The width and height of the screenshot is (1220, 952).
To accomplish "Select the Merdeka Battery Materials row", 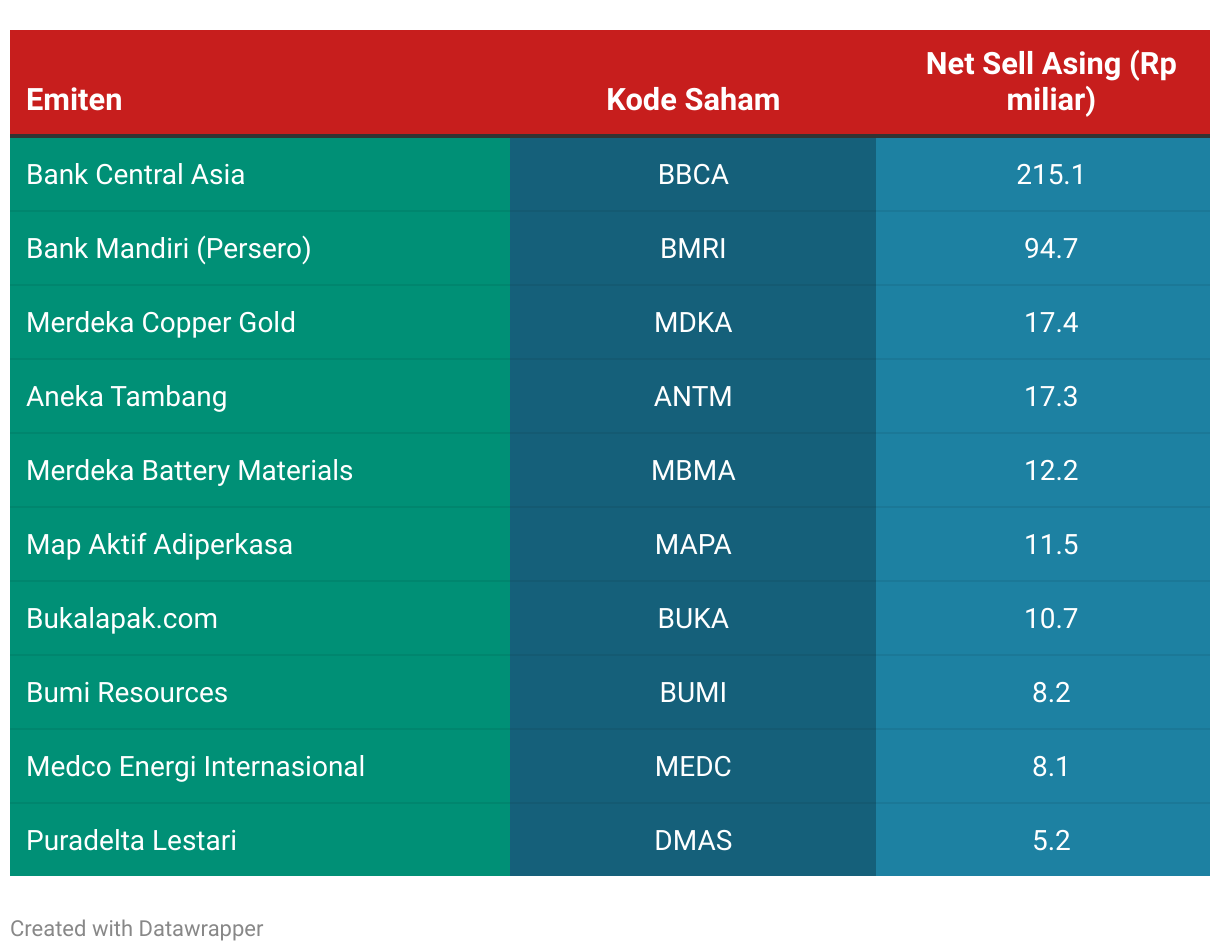I will (x=610, y=471).
